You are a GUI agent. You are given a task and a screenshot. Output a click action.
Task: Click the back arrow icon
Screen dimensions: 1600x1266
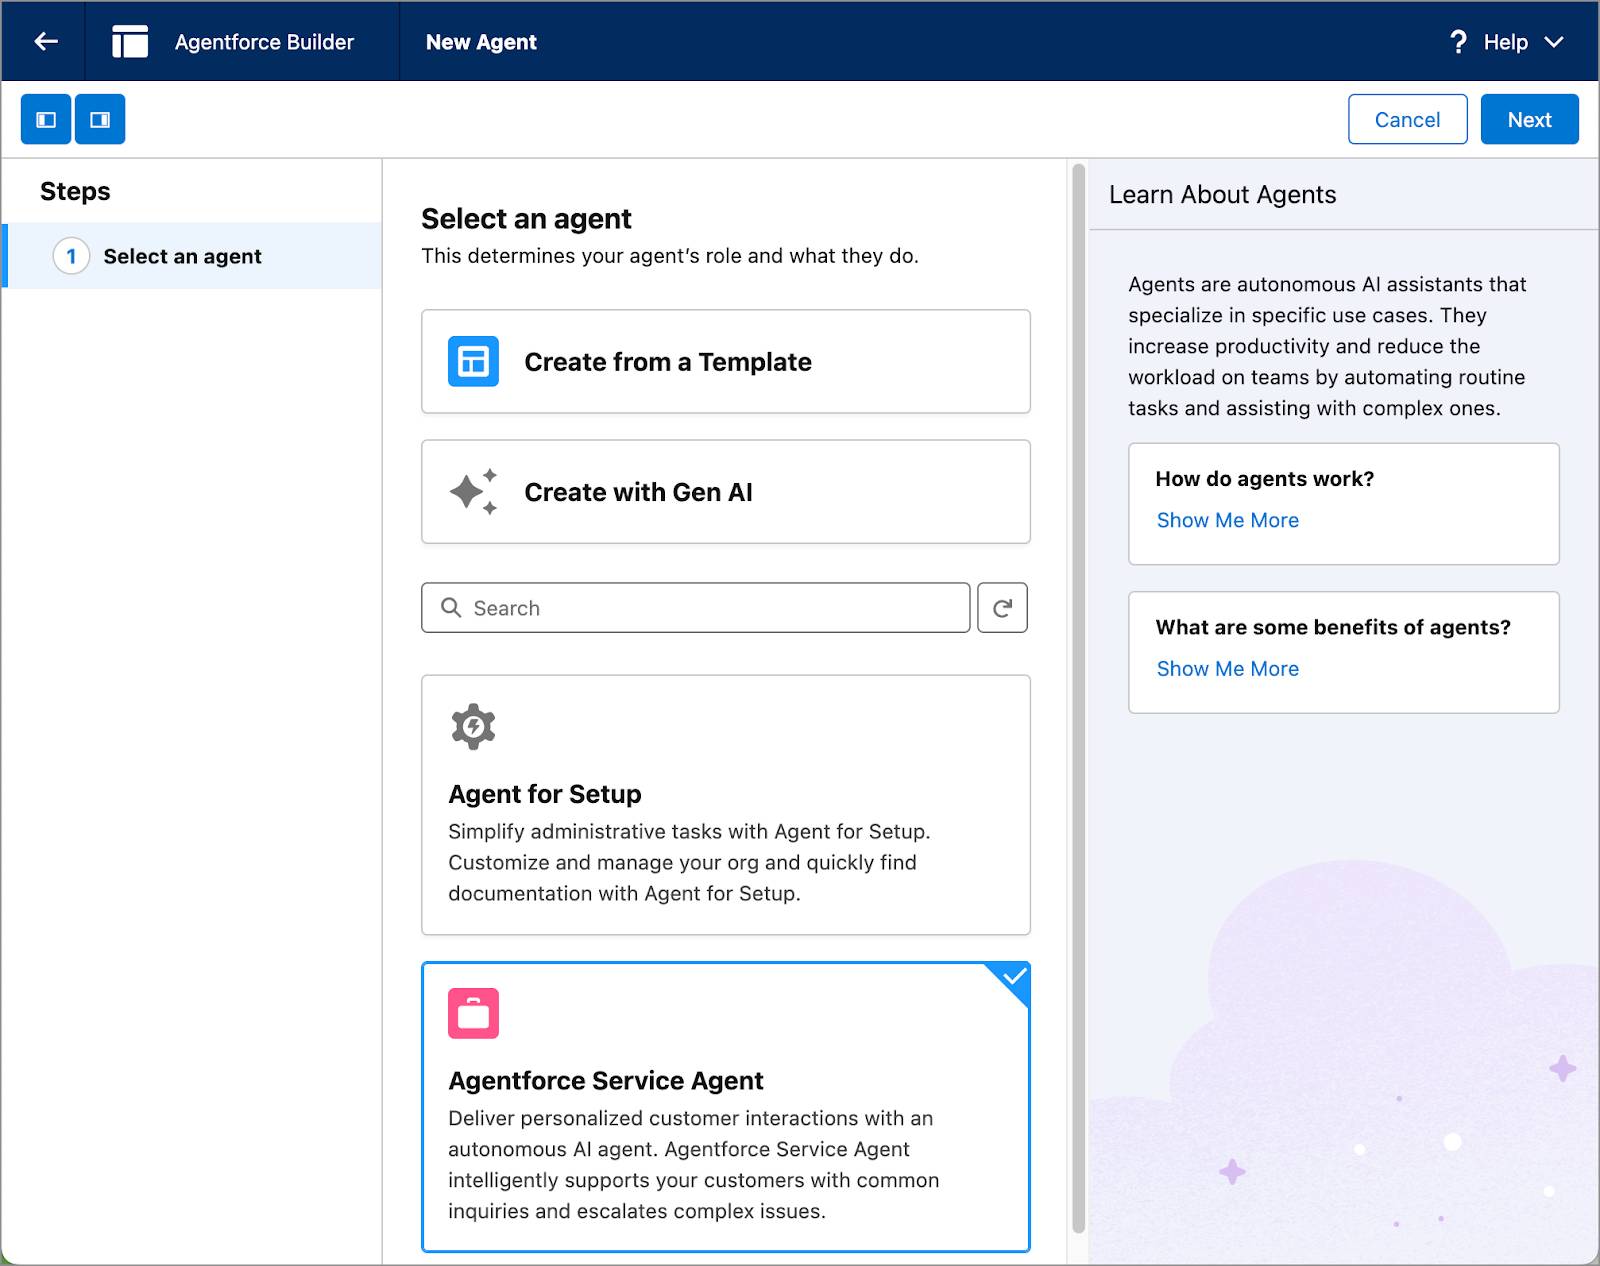click(x=46, y=41)
